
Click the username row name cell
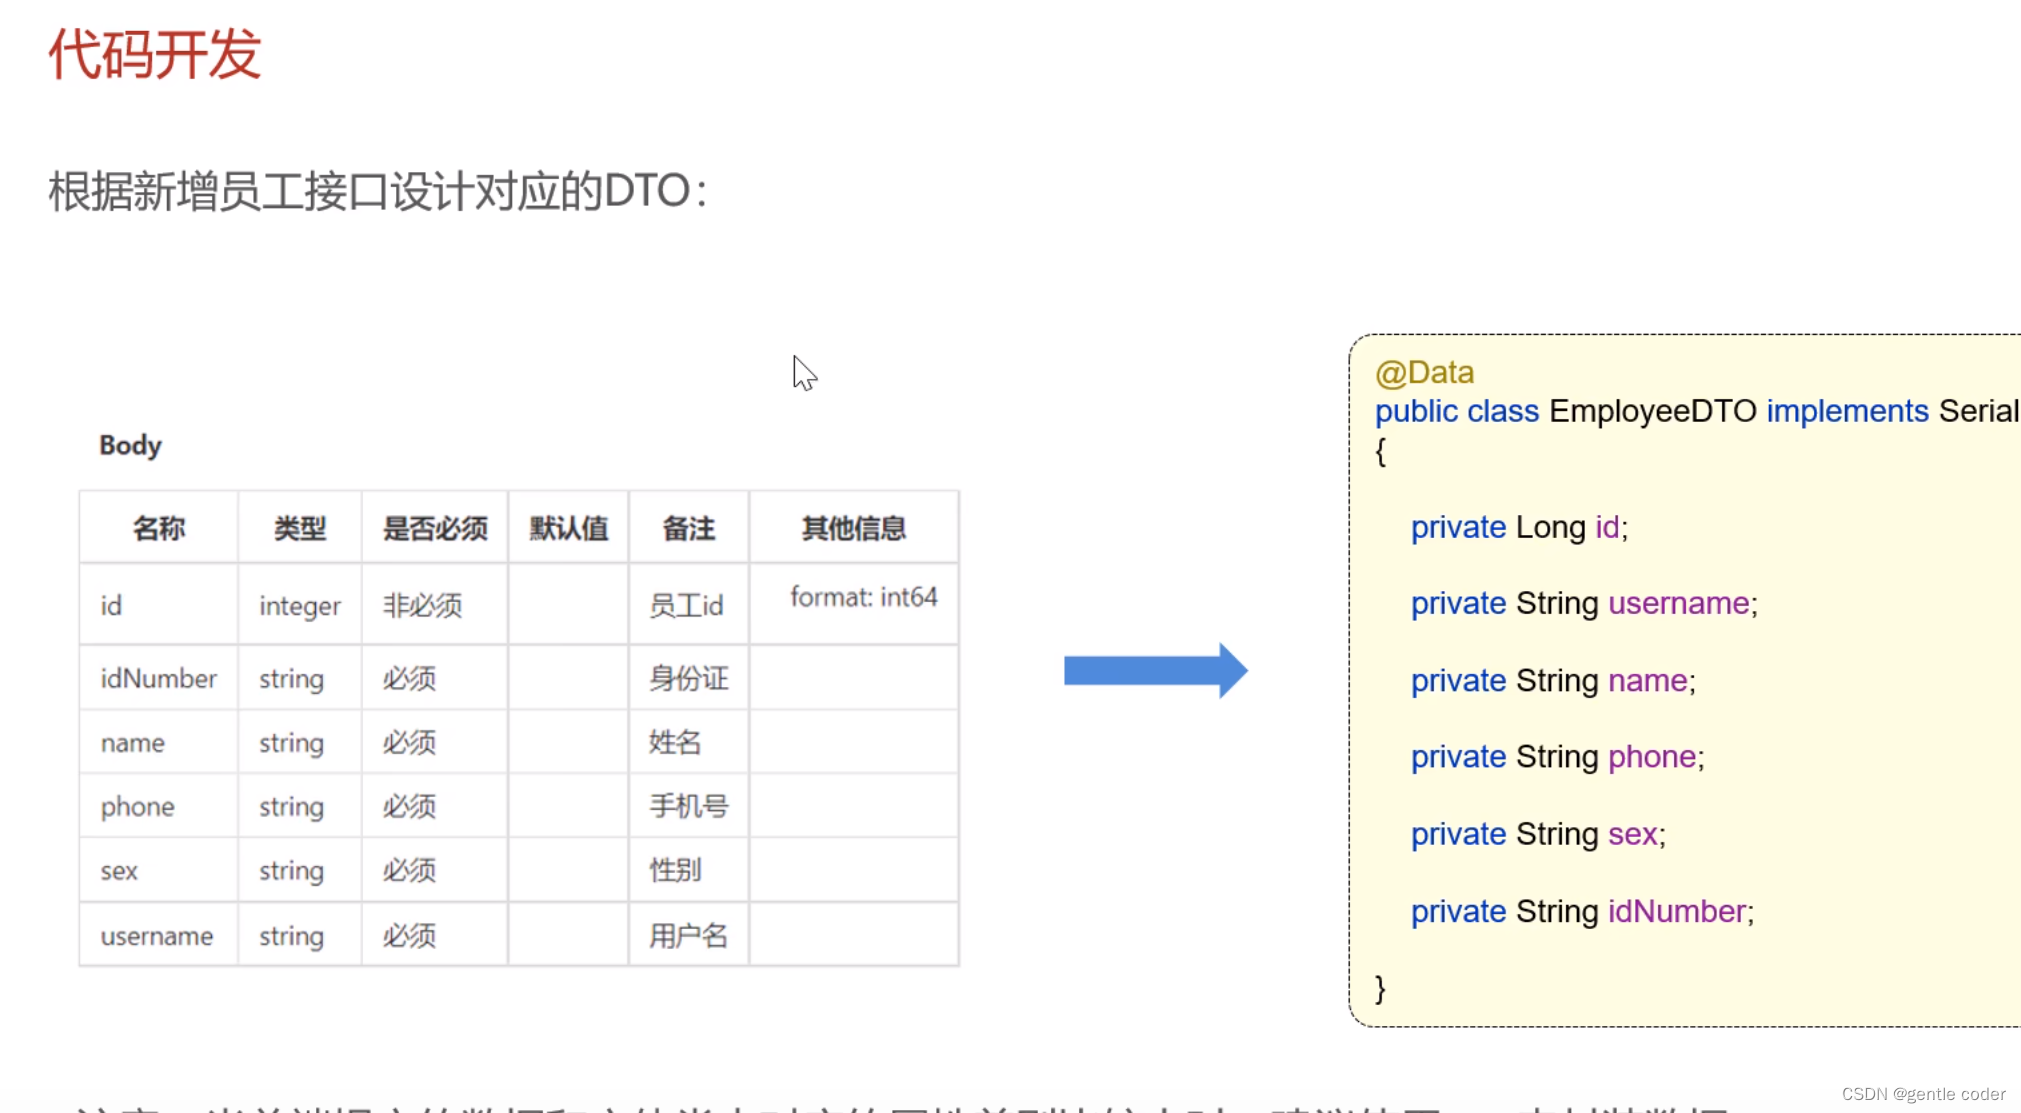click(156, 936)
